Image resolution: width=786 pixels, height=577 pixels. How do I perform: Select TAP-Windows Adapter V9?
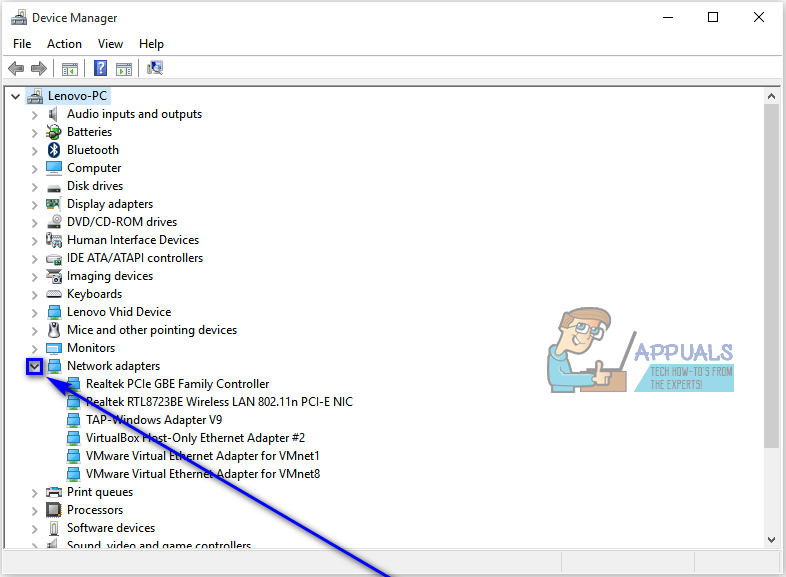(x=154, y=420)
